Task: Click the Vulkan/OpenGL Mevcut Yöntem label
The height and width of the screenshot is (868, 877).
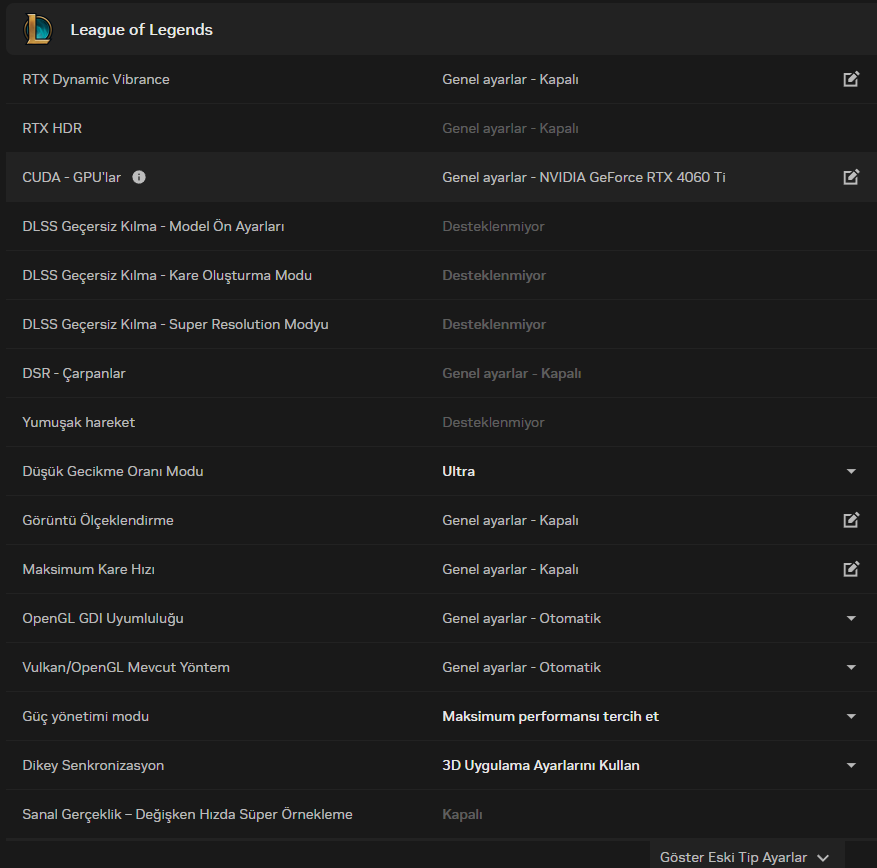Action: tap(126, 667)
